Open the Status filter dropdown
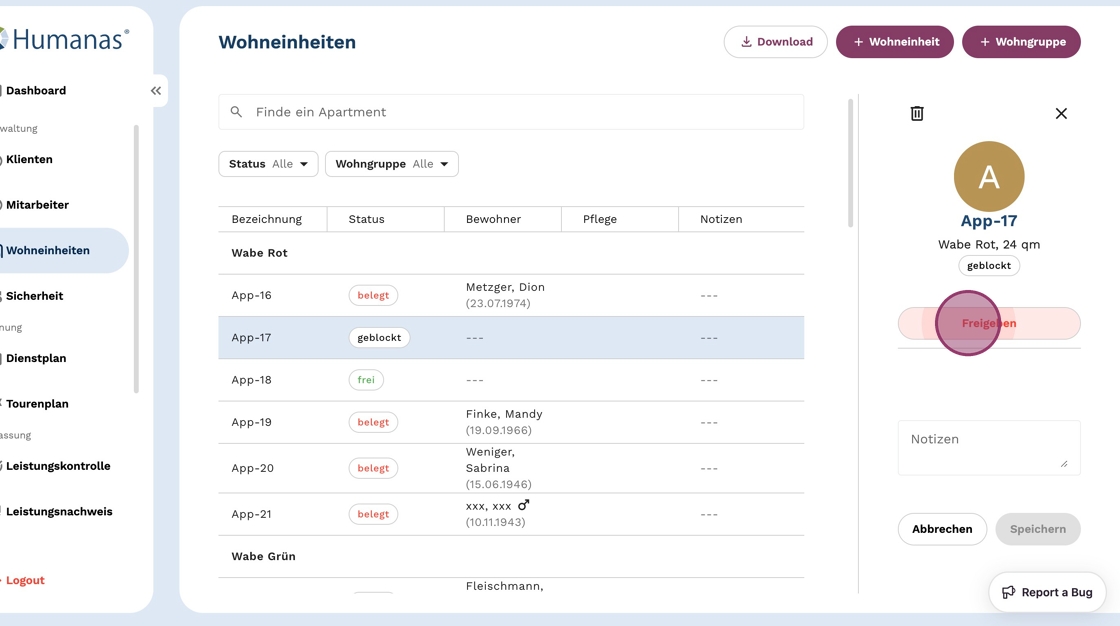The image size is (1120, 626). 268,164
